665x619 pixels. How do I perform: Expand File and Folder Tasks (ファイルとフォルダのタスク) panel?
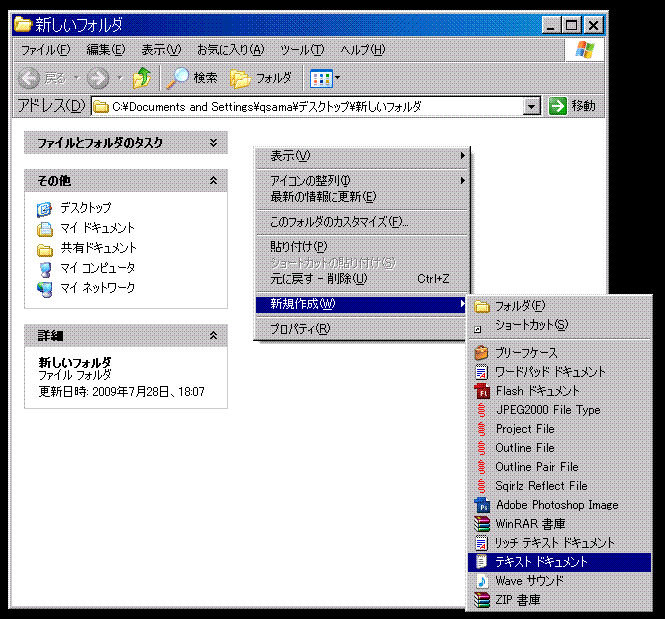coord(213,142)
